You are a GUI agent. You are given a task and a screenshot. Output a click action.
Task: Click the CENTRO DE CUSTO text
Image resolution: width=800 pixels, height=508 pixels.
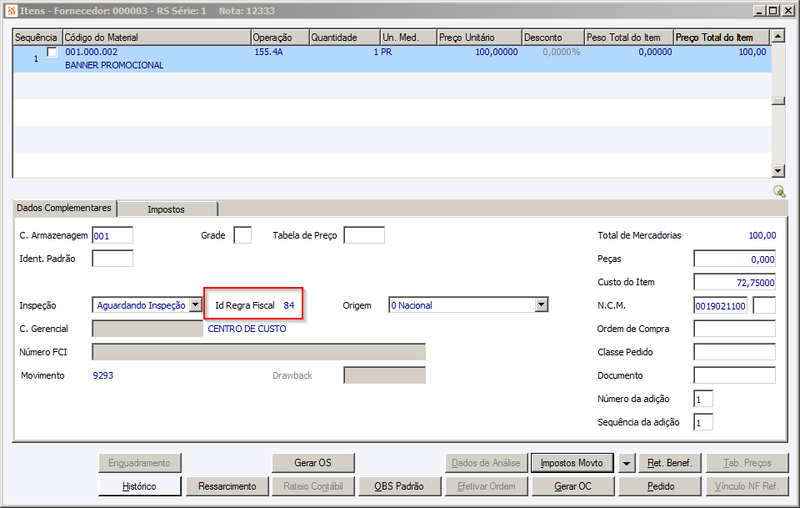pyautogui.click(x=247, y=329)
